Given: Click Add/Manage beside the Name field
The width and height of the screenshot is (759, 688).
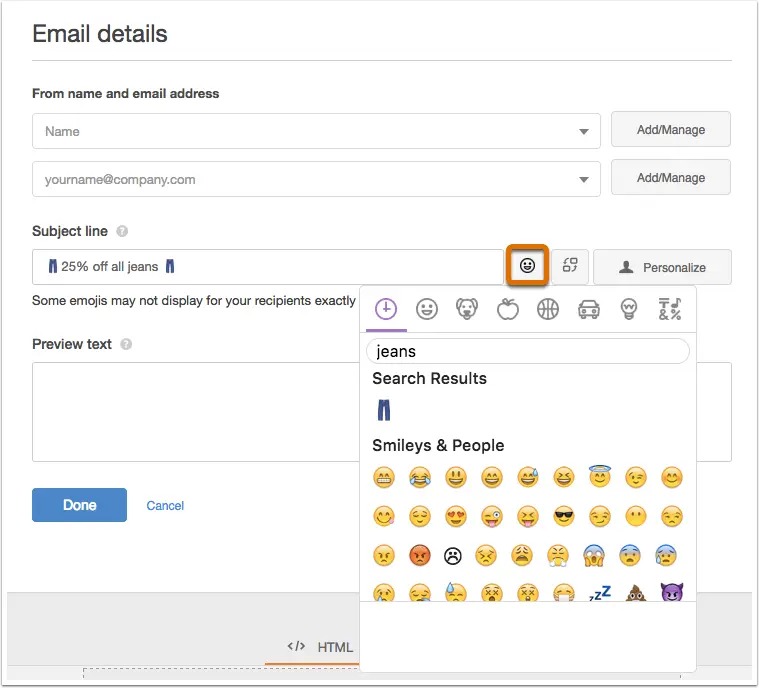Looking at the screenshot, I should pyautogui.click(x=670, y=129).
